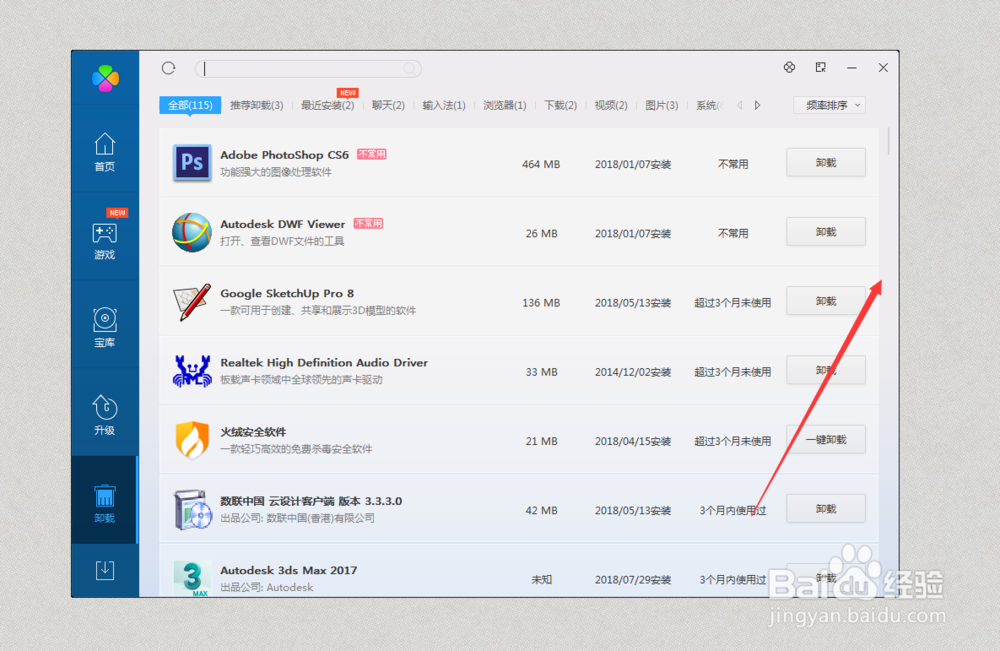1000x651 pixels.
Task: Open the 宝库 software library section
Action: point(105,328)
